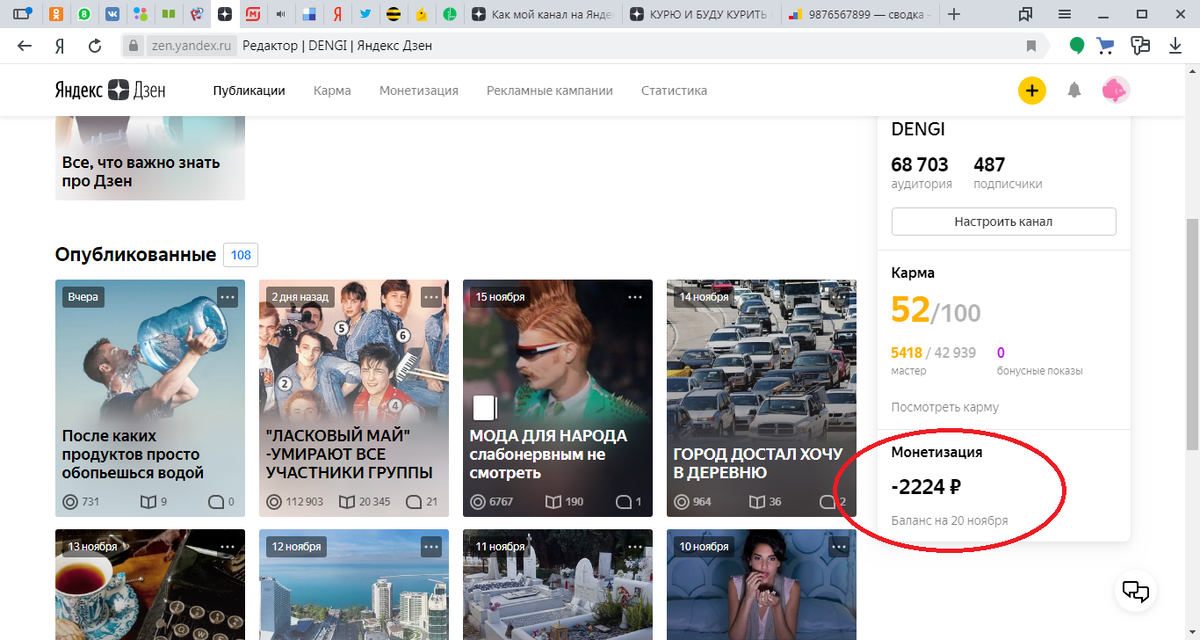The image size is (1200, 640).
Task: Click the 68 703 аудитория value
Action: point(919,165)
